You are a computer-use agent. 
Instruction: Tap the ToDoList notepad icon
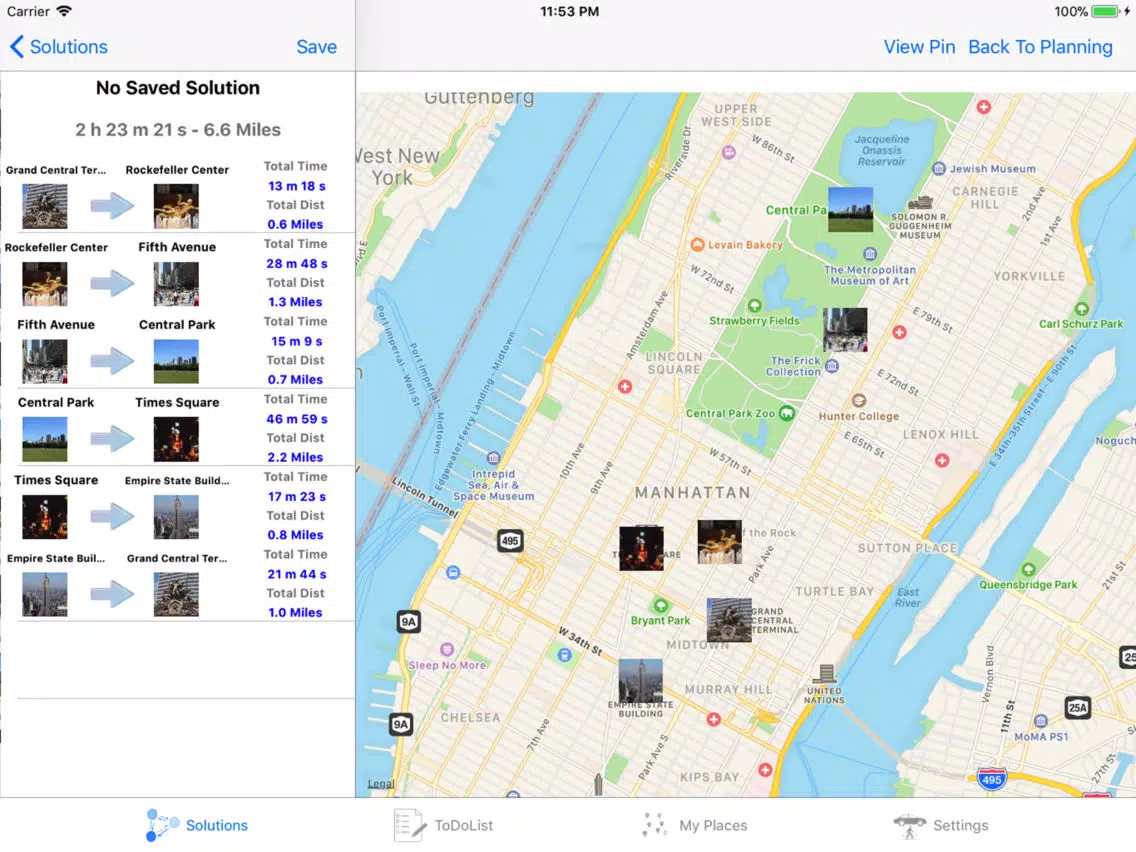pyautogui.click(x=409, y=825)
